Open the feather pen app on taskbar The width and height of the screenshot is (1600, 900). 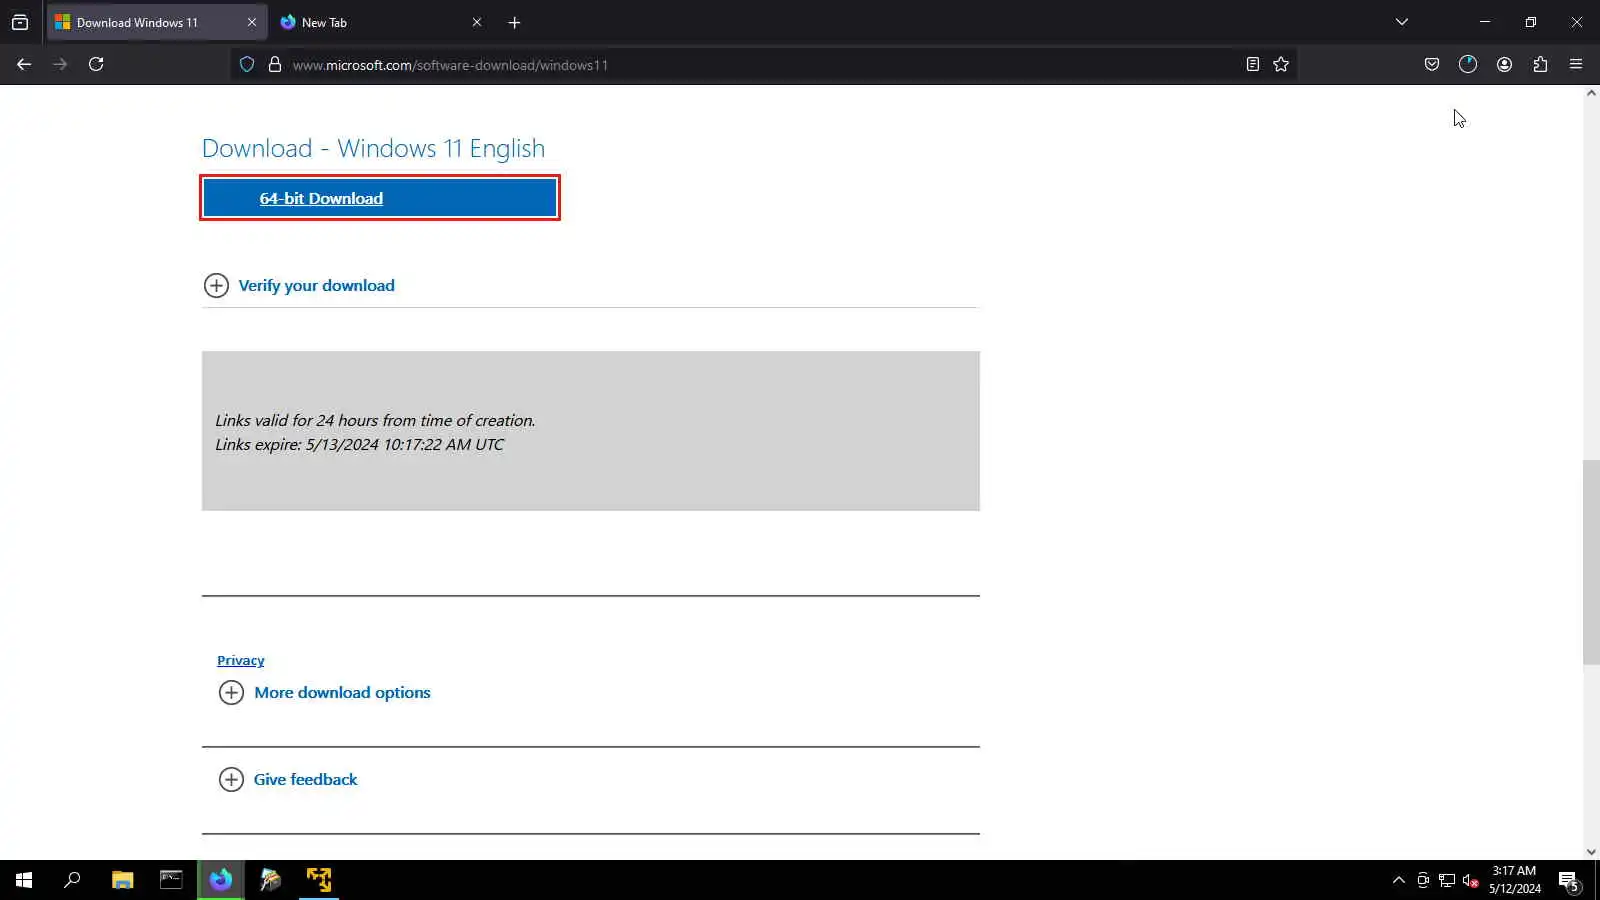270,880
